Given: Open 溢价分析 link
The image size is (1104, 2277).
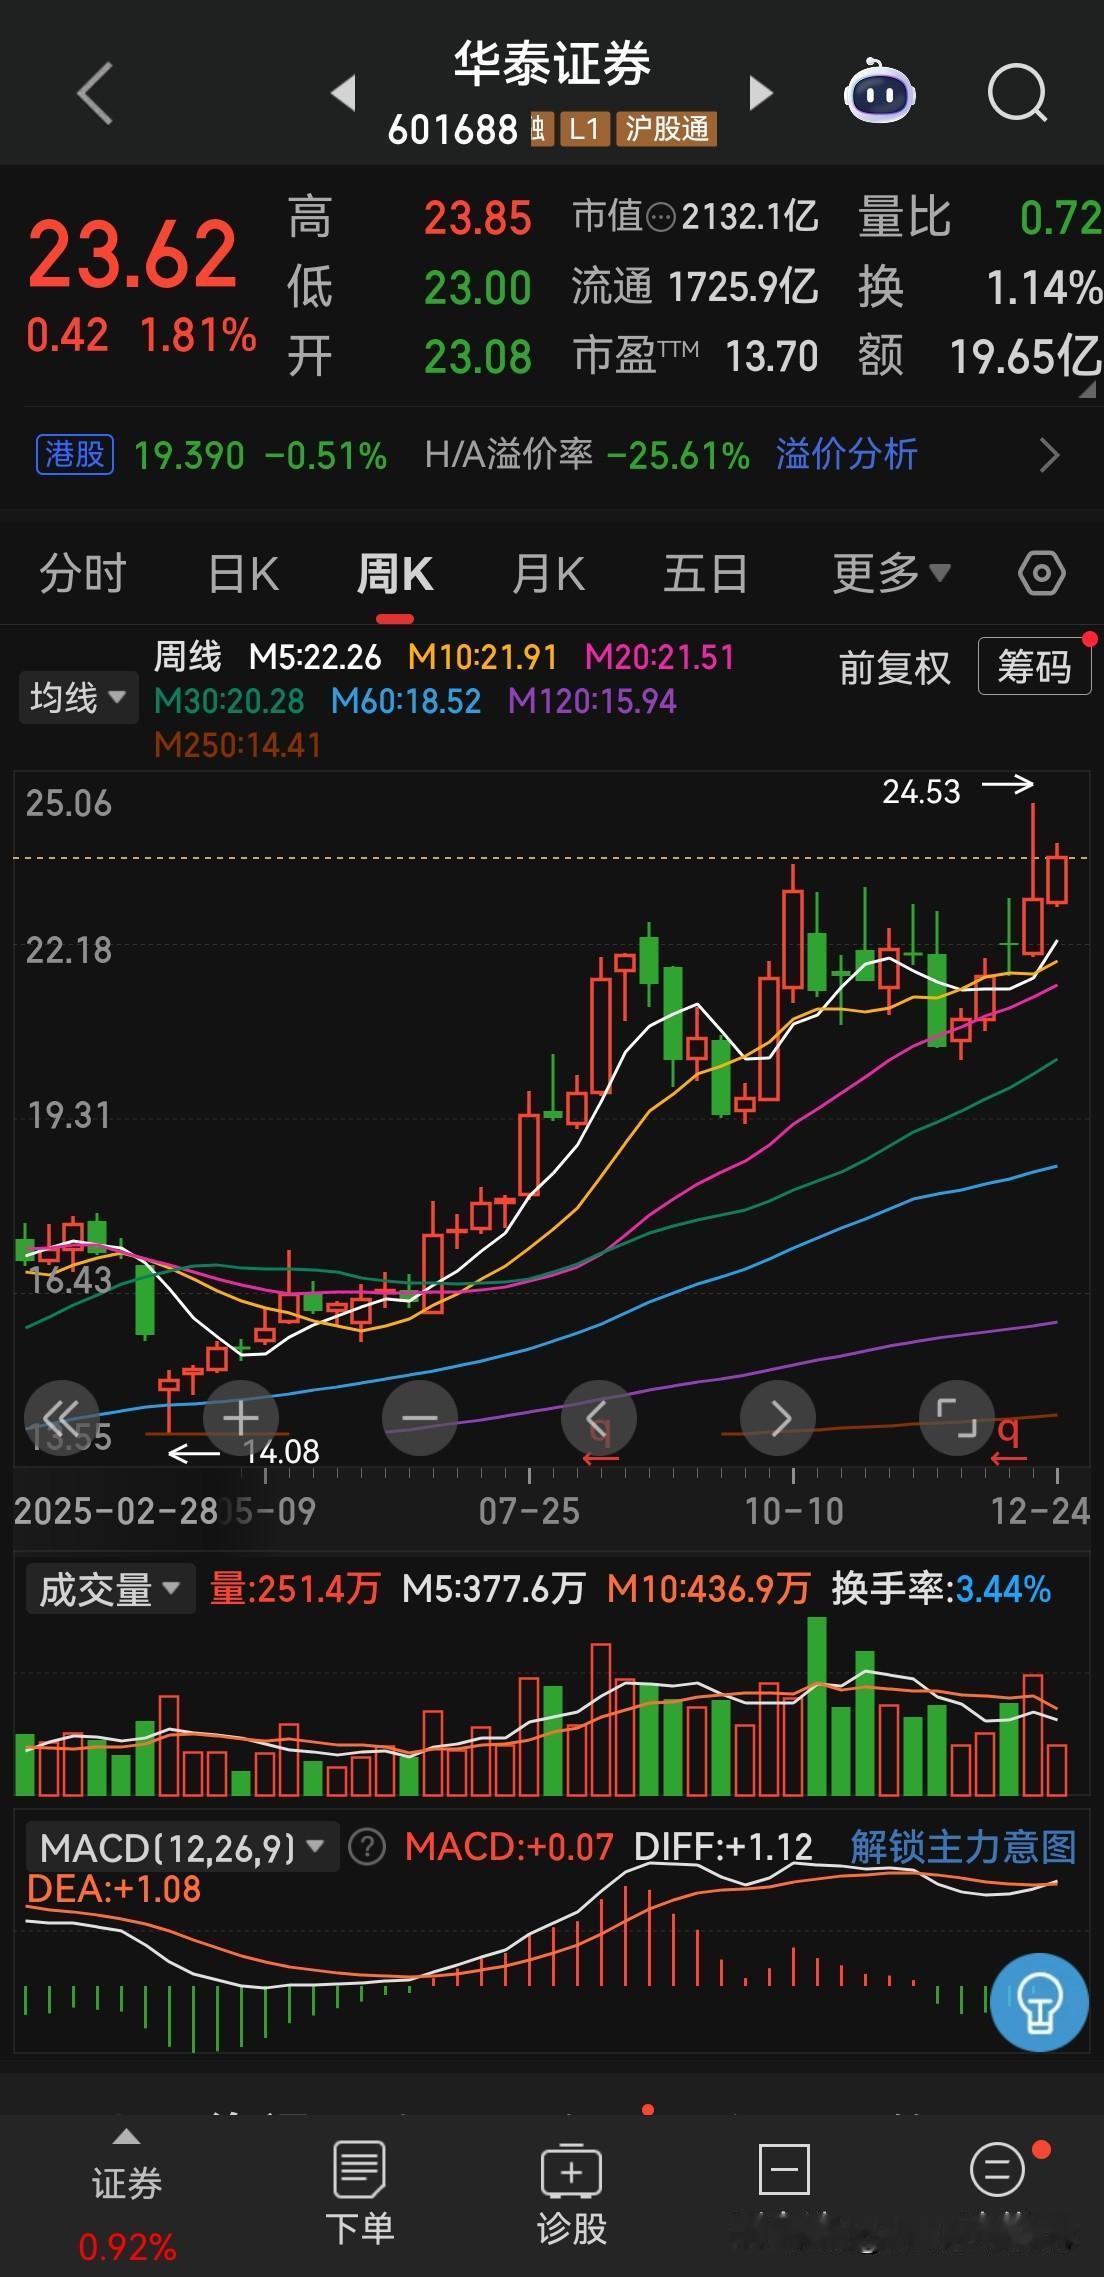Looking at the screenshot, I should pos(846,455).
